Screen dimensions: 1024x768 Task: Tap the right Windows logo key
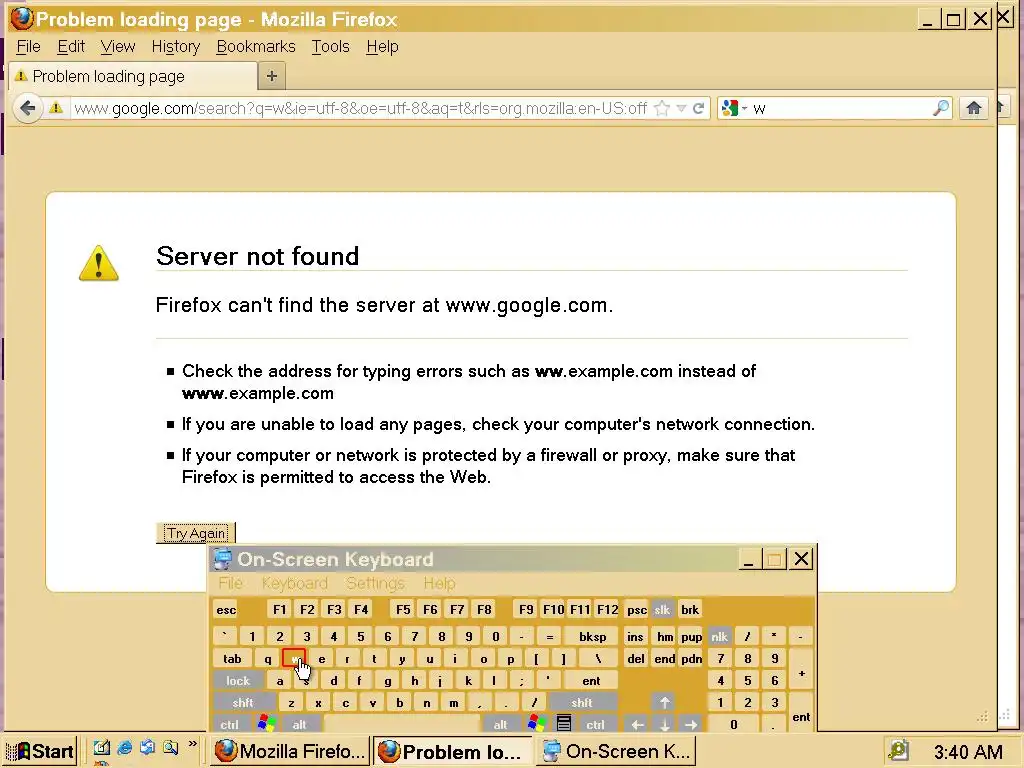pos(536,724)
